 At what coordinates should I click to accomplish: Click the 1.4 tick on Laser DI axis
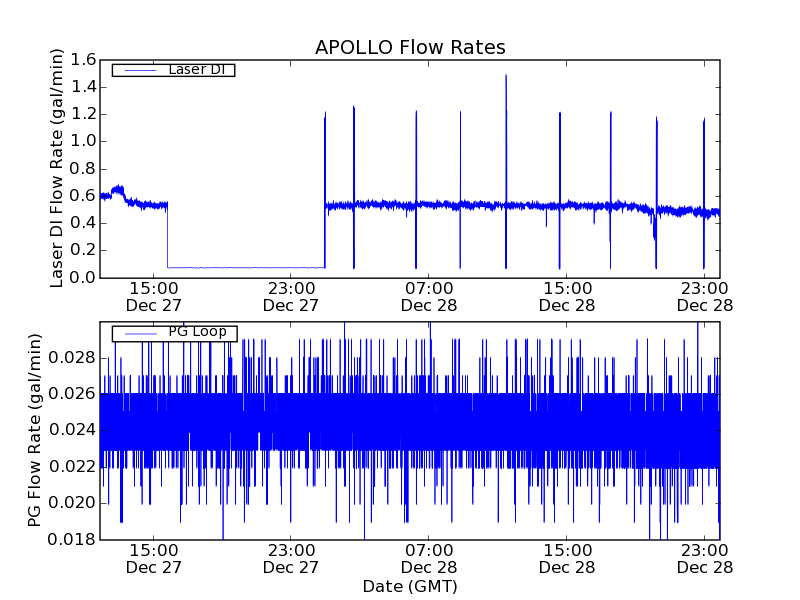[83, 87]
